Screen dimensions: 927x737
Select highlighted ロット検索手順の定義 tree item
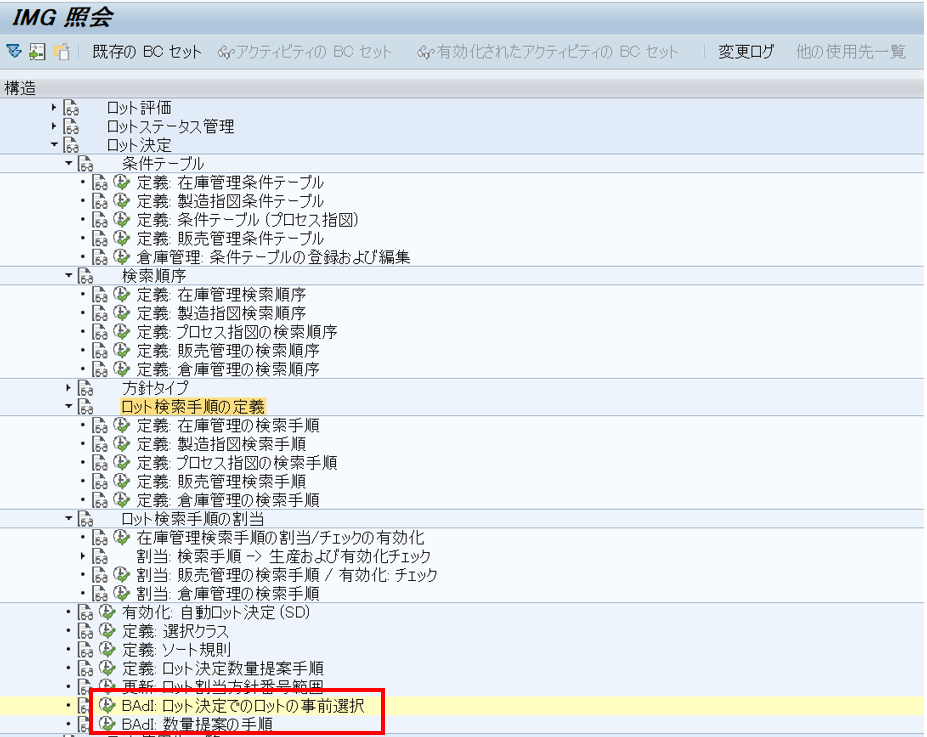(193, 406)
